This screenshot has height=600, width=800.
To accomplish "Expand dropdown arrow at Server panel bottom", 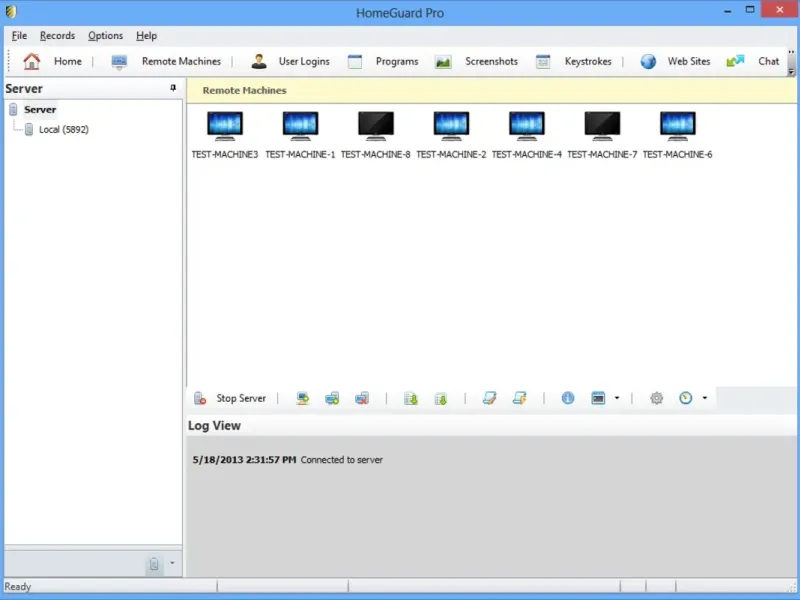I will pyautogui.click(x=172, y=563).
